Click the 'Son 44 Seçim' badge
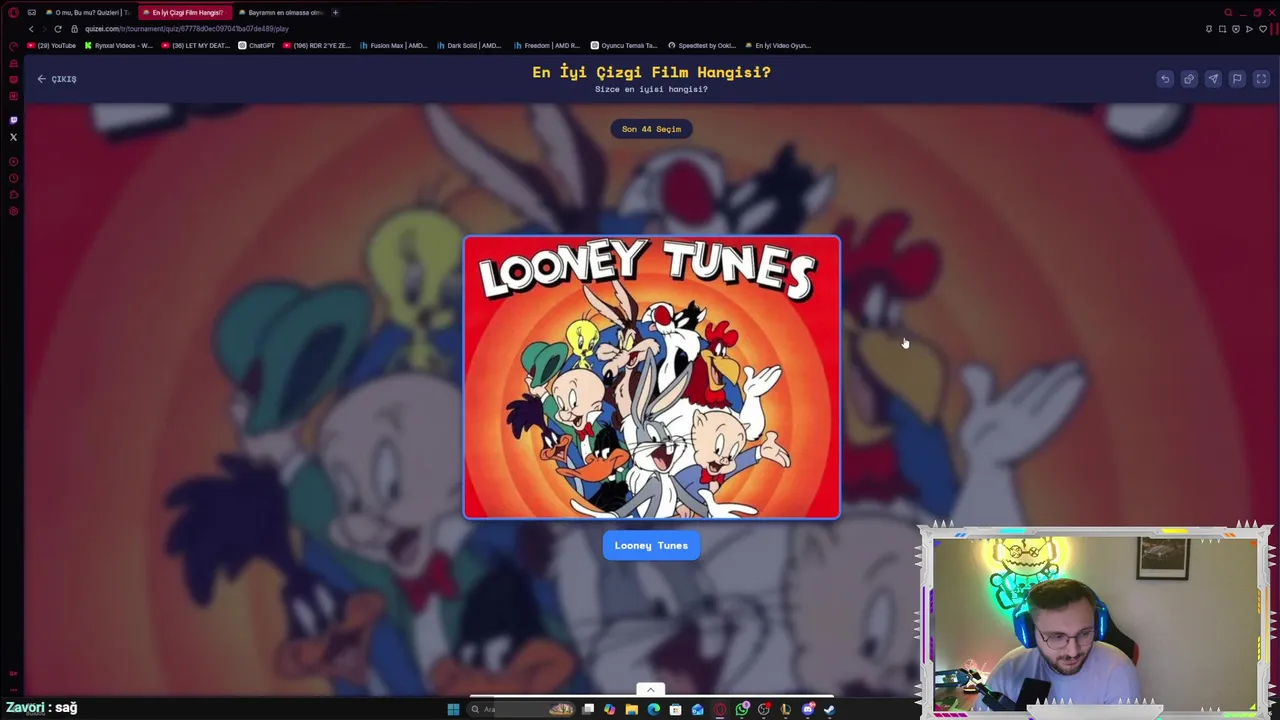The height and width of the screenshot is (720, 1280). [x=651, y=129]
